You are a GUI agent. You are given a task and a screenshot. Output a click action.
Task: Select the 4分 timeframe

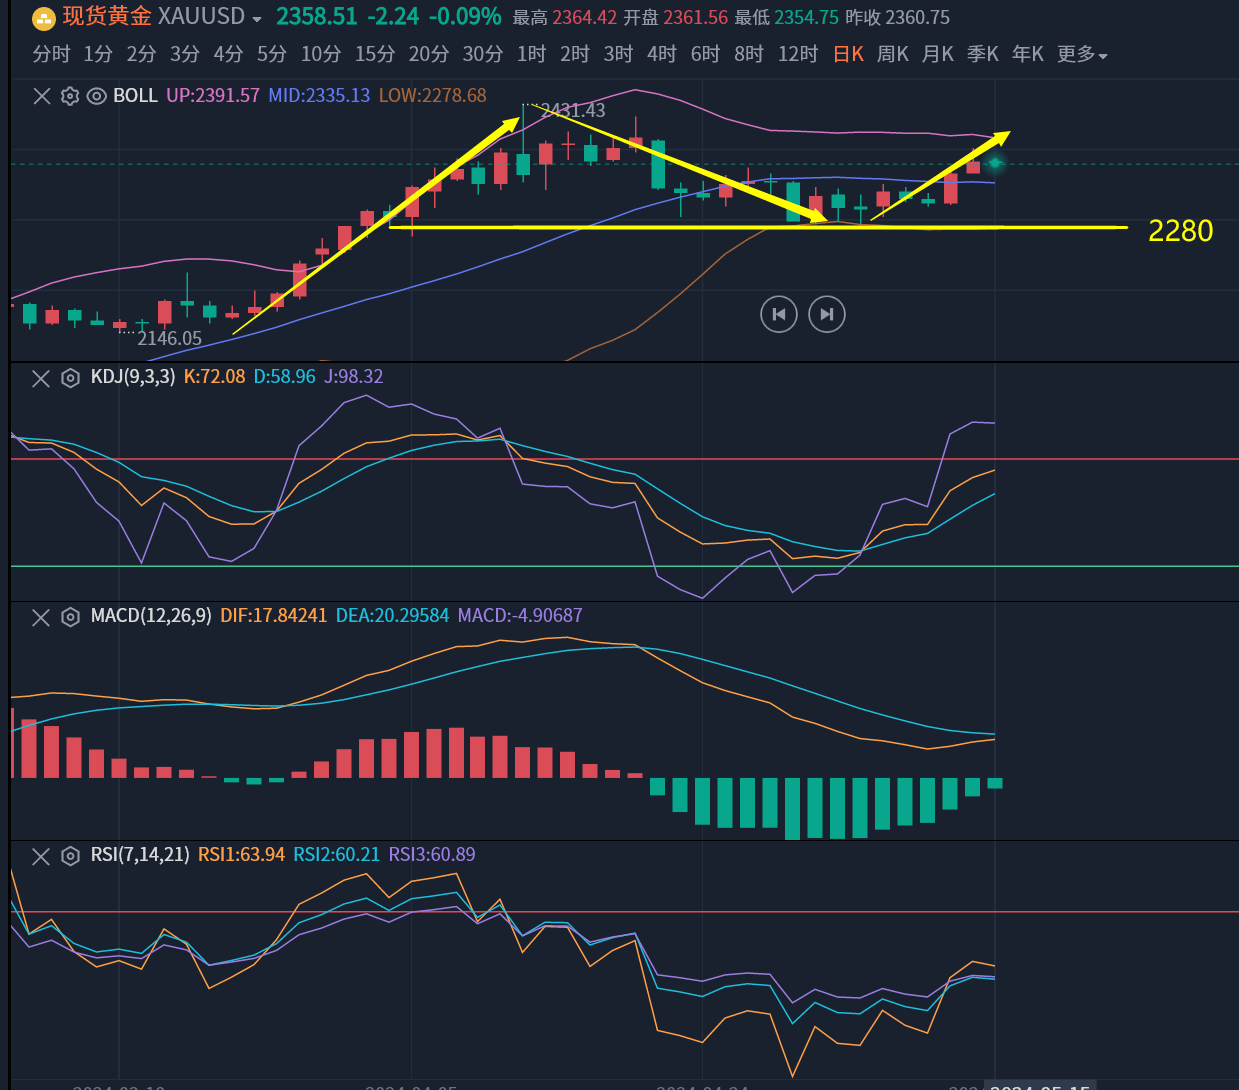(228, 54)
